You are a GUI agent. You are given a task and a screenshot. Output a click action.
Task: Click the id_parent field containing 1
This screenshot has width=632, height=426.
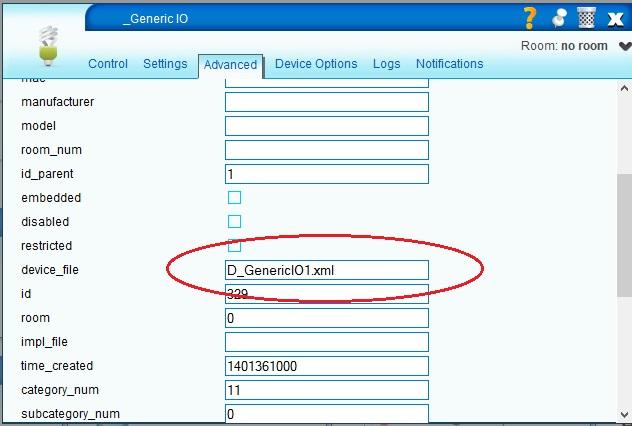point(327,174)
